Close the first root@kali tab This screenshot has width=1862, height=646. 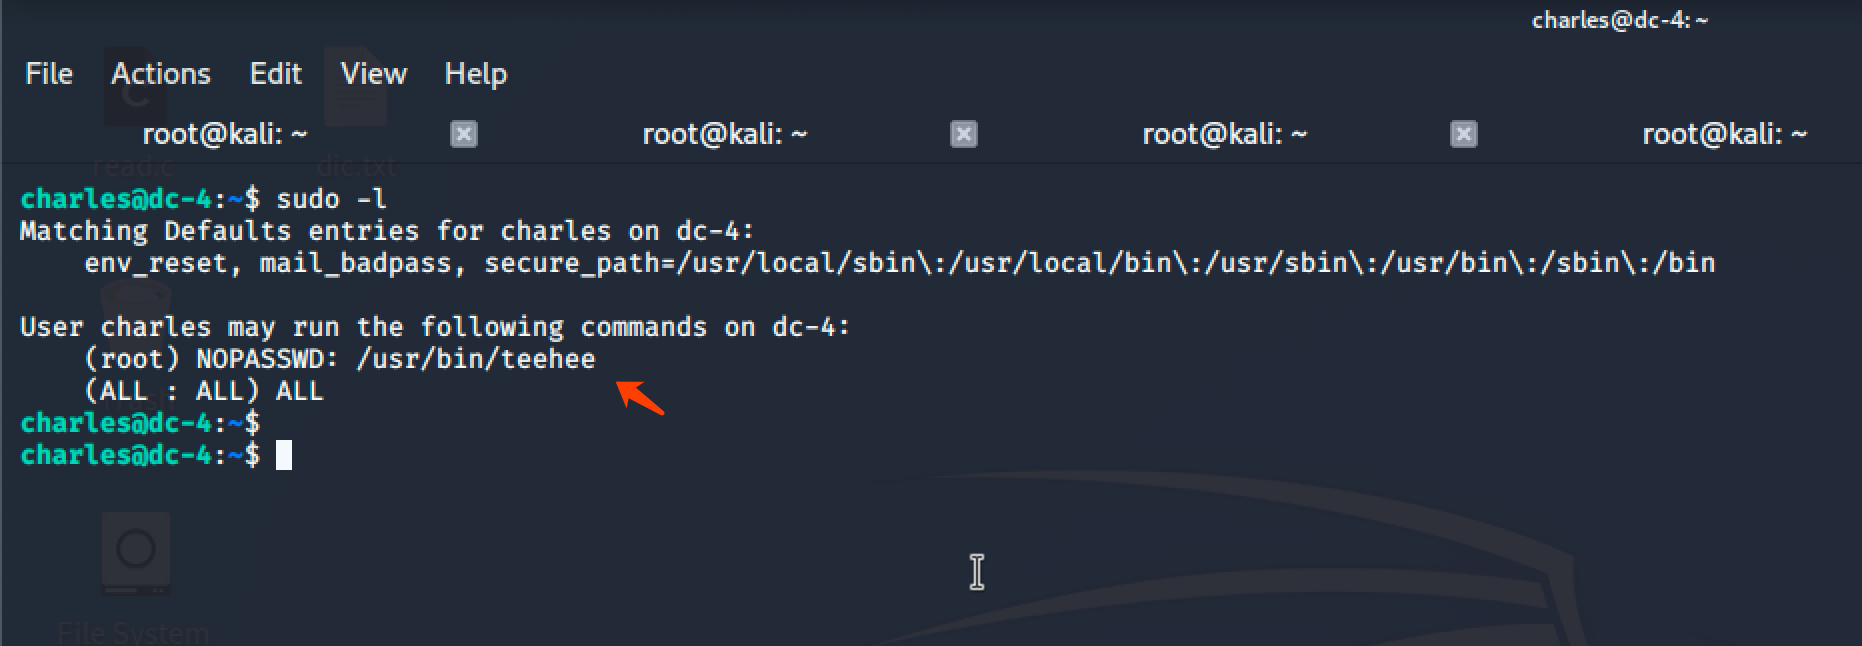pos(464,134)
